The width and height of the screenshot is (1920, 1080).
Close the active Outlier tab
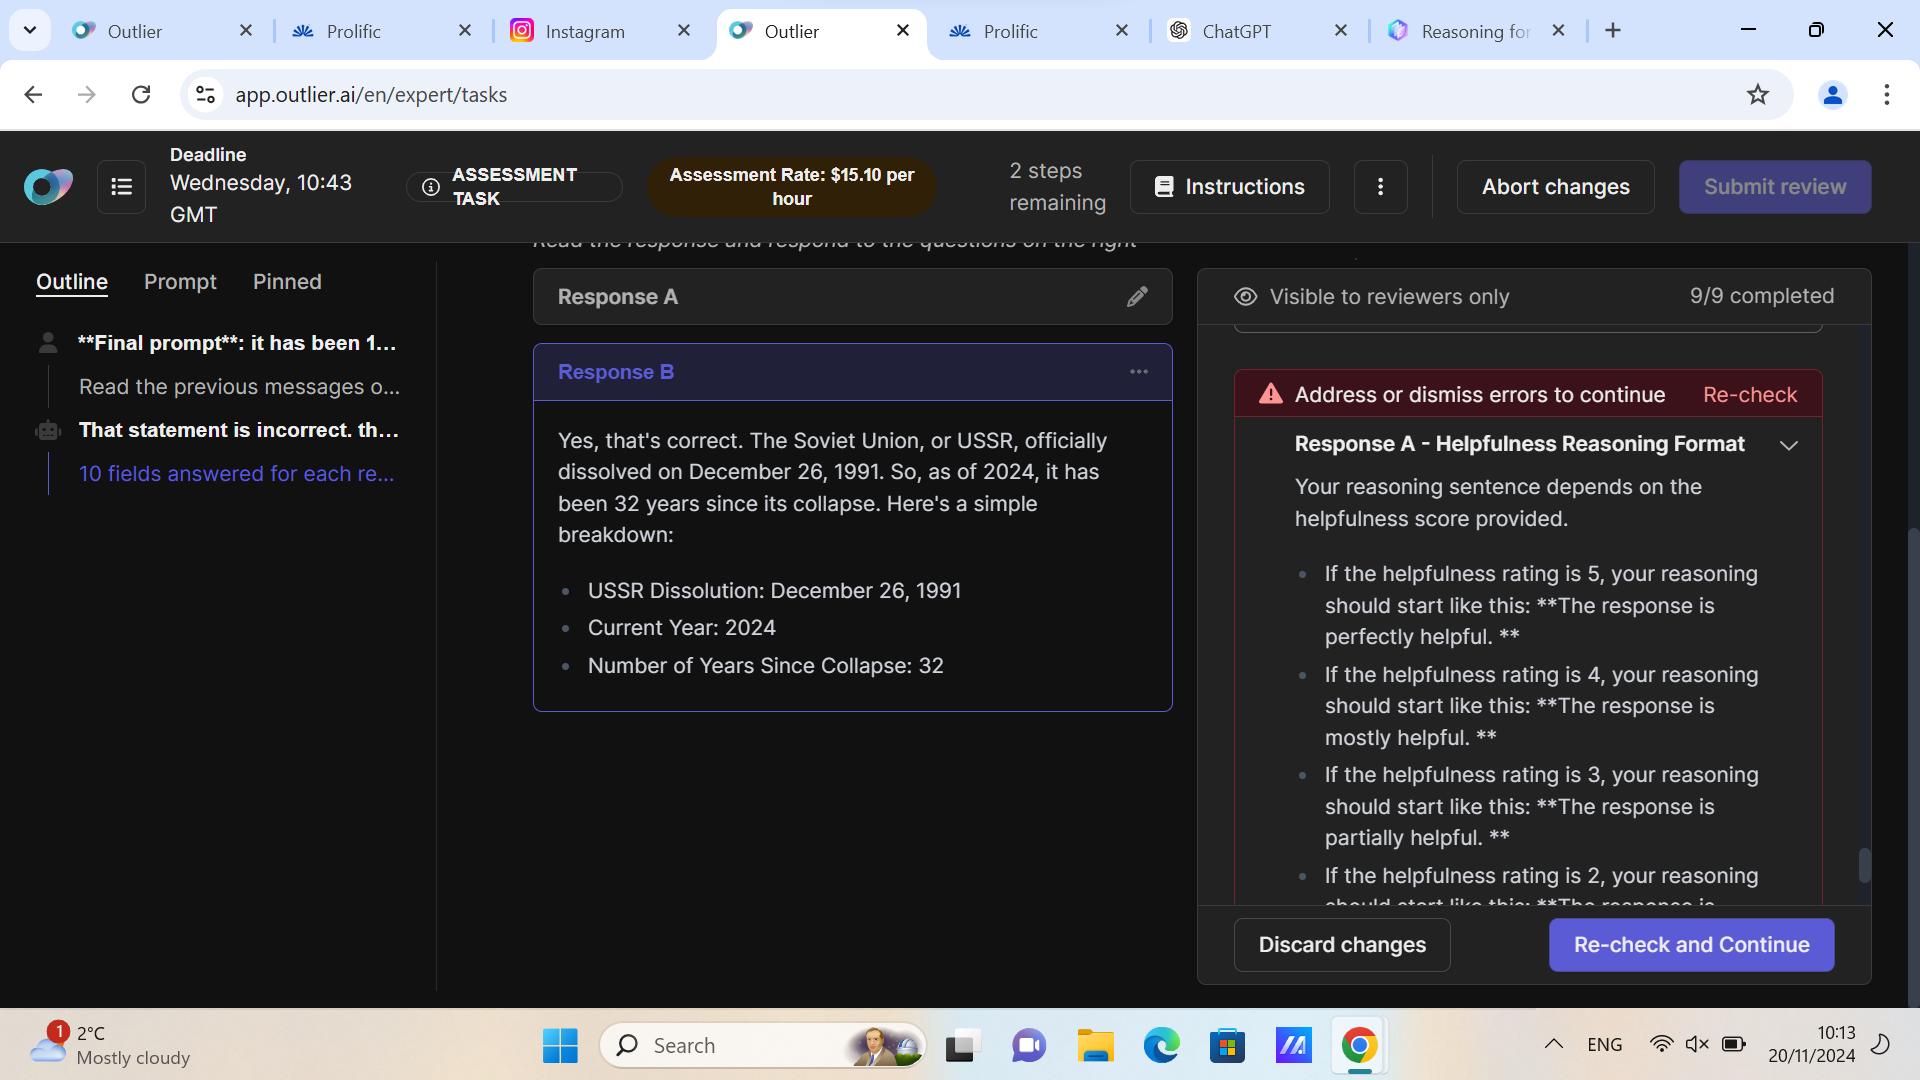tap(903, 31)
